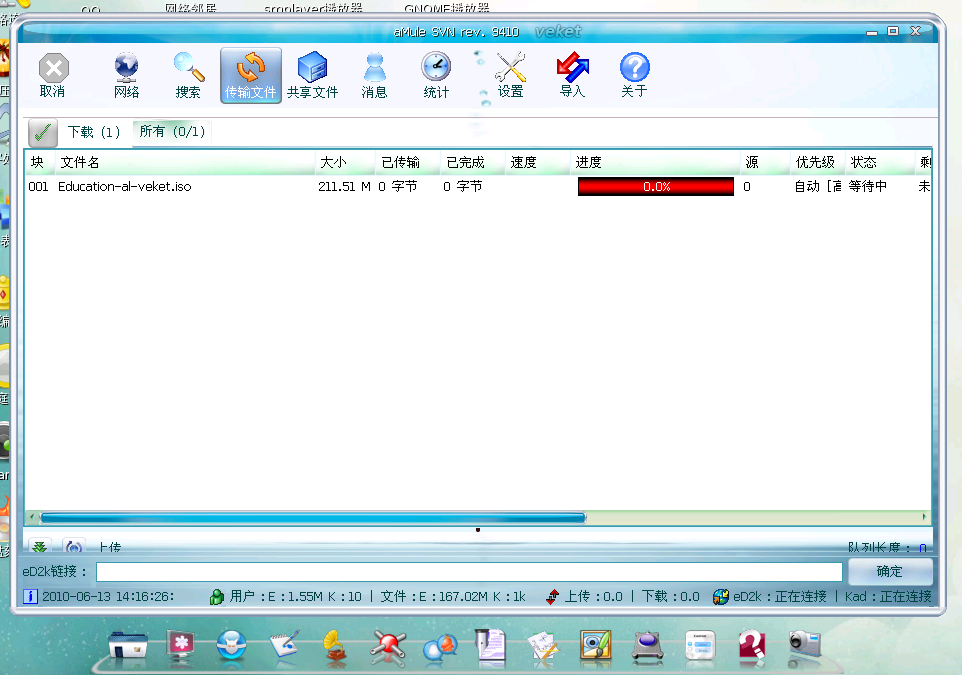Click the green user icon in the status bar
962x675 pixels.
[217, 596]
